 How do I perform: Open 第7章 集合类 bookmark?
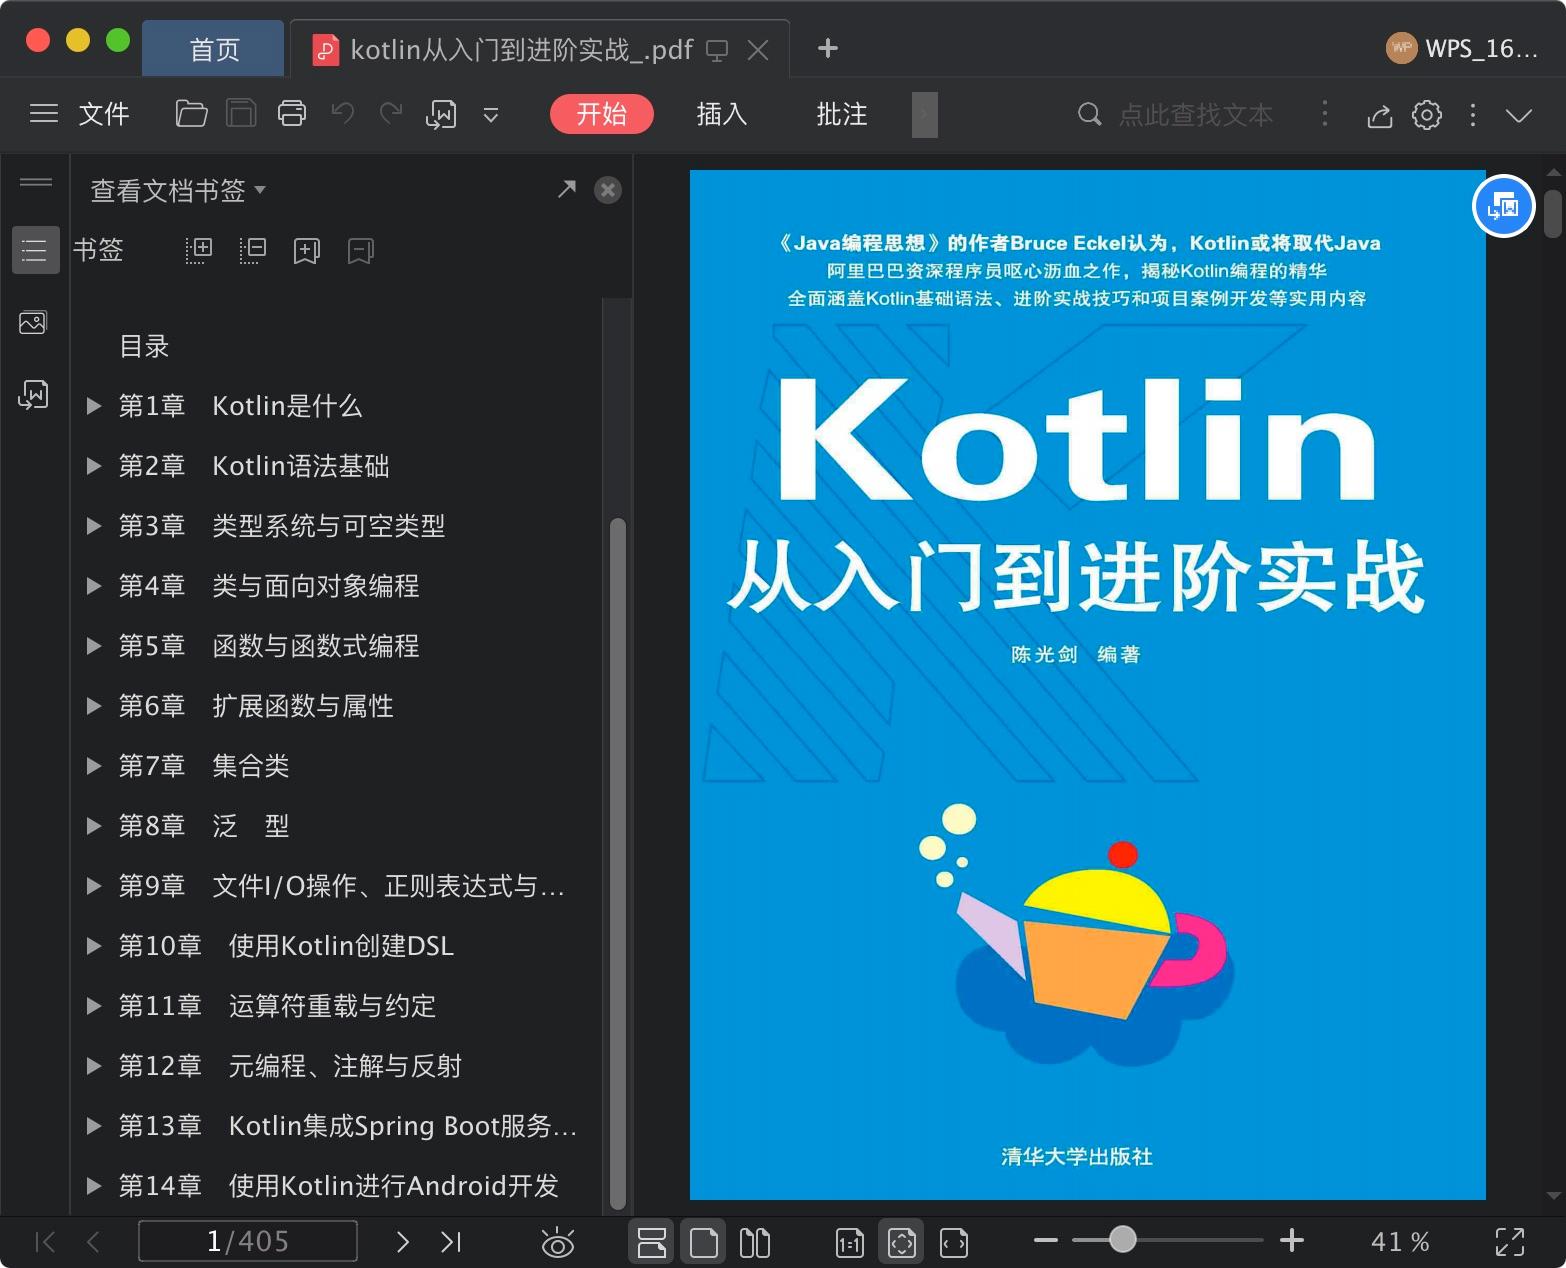[x=204, y=766]
